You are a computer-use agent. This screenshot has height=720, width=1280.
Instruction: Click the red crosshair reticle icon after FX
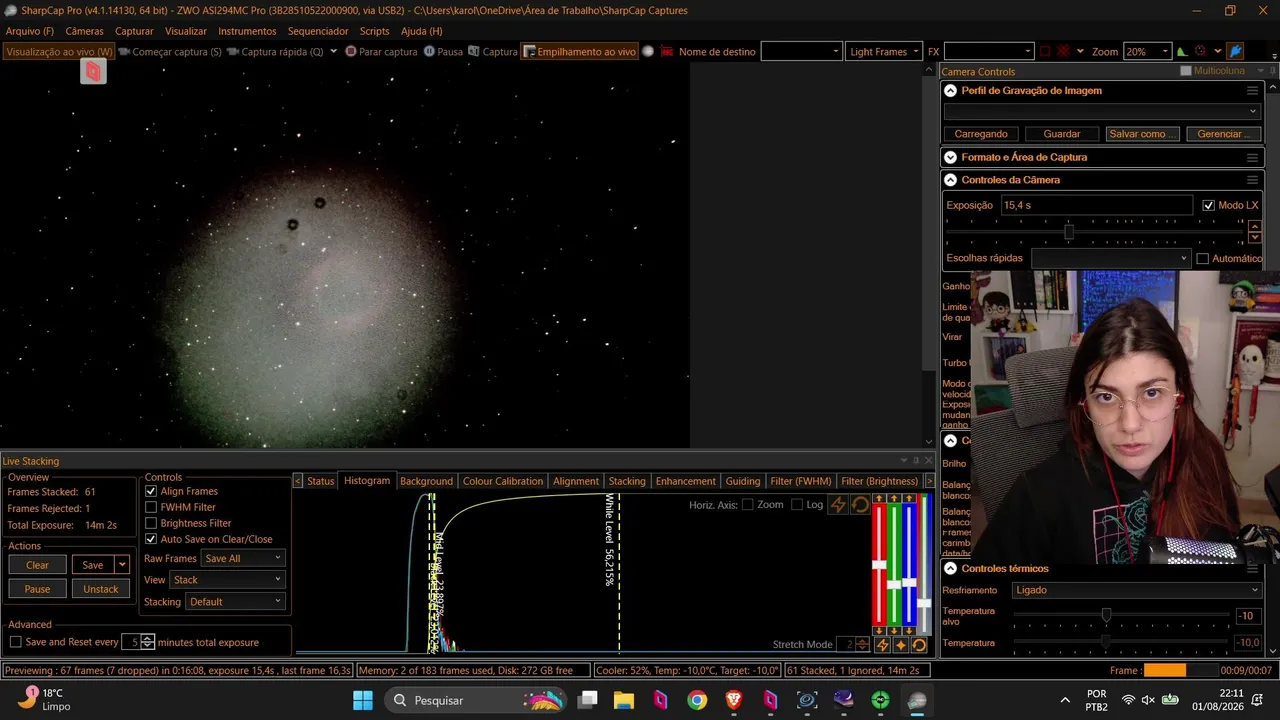(1063, 51)
